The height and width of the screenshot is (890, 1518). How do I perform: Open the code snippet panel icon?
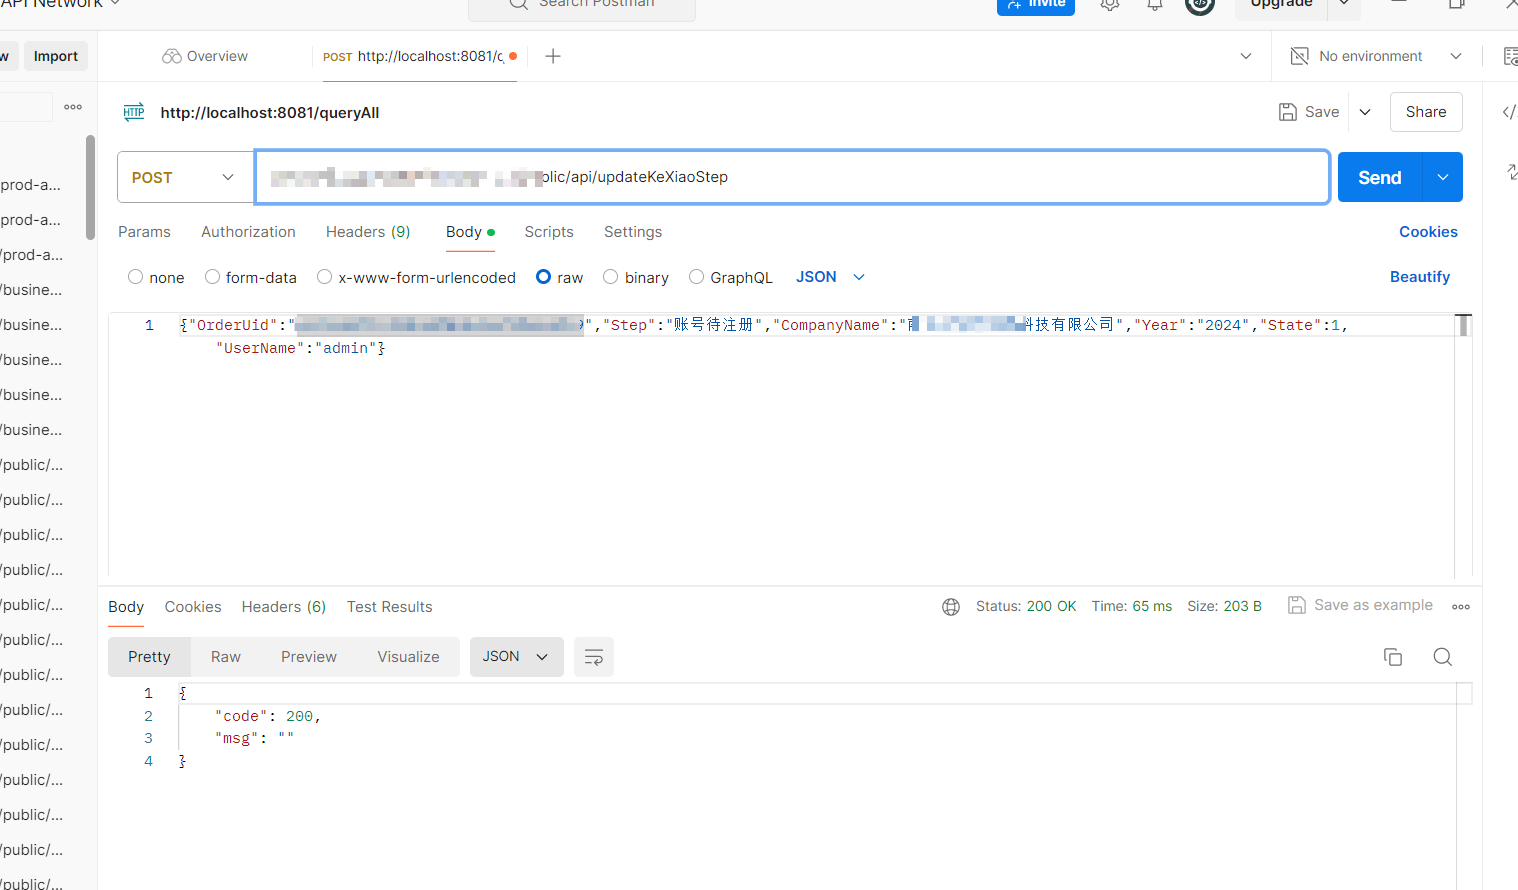1509,112
